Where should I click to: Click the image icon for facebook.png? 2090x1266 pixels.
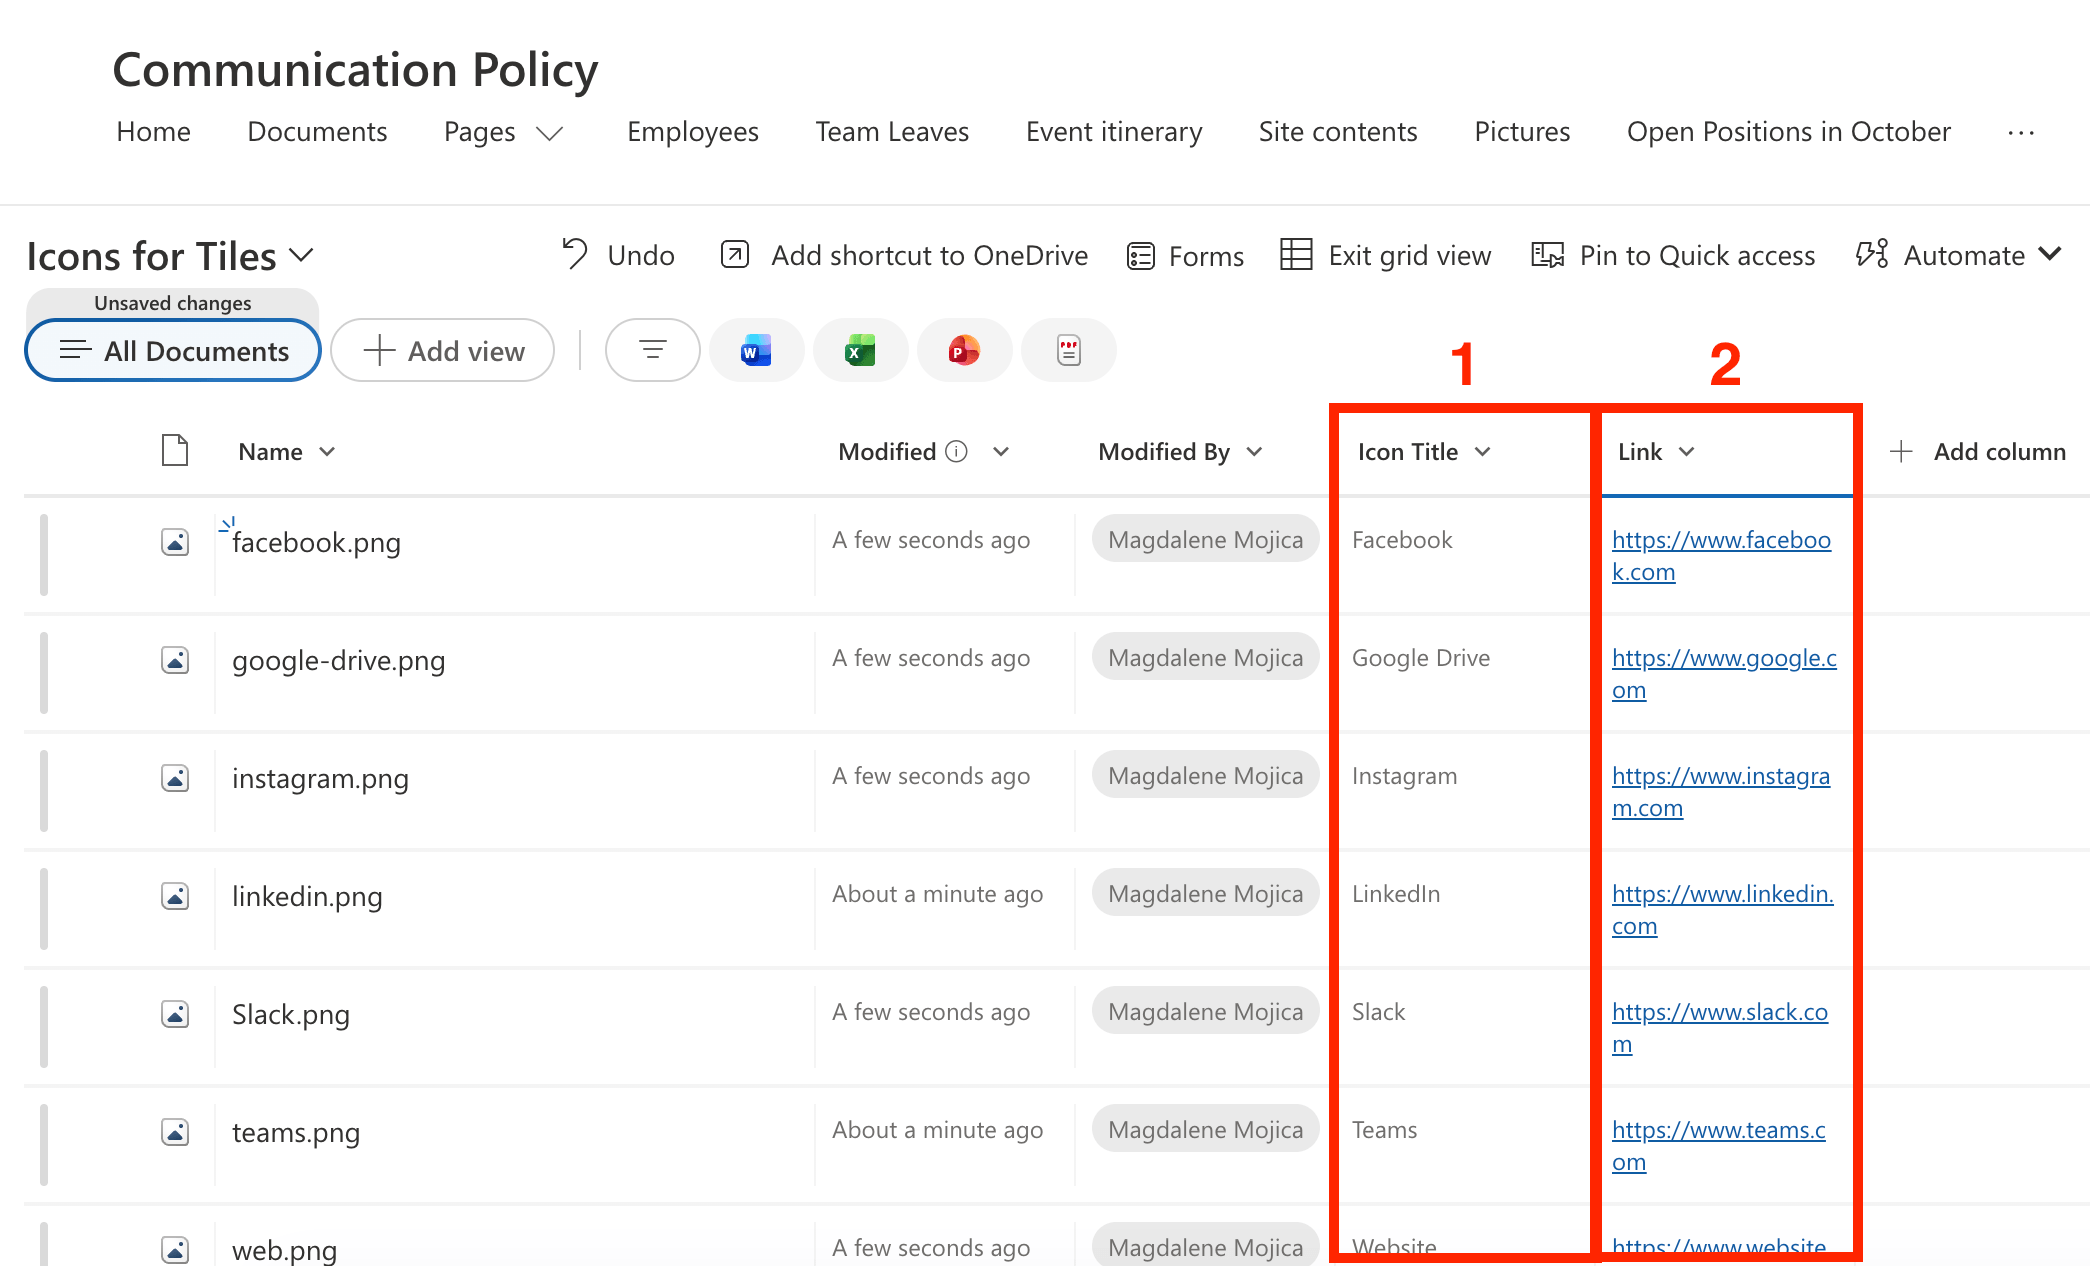(175, 542)
